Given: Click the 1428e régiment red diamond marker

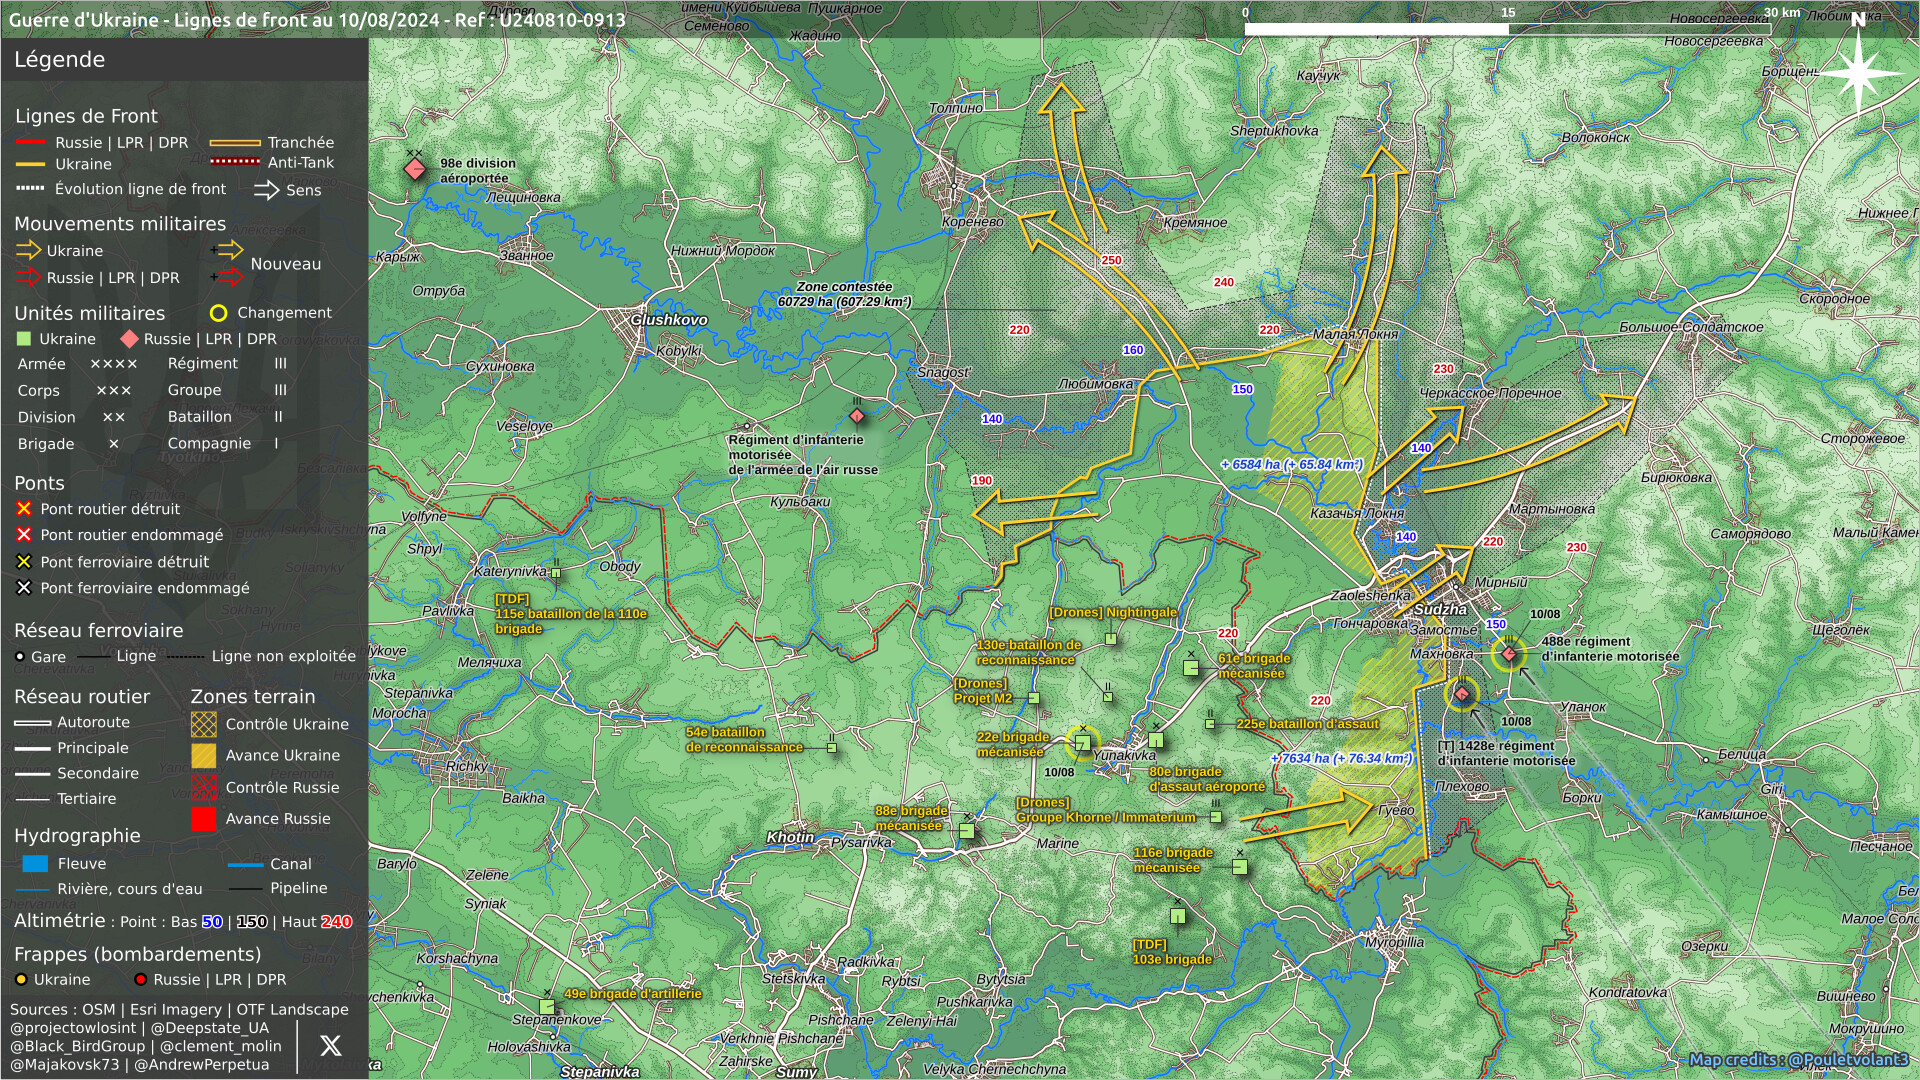Looking at the screenshot, I should click(x=1462, y=693).
